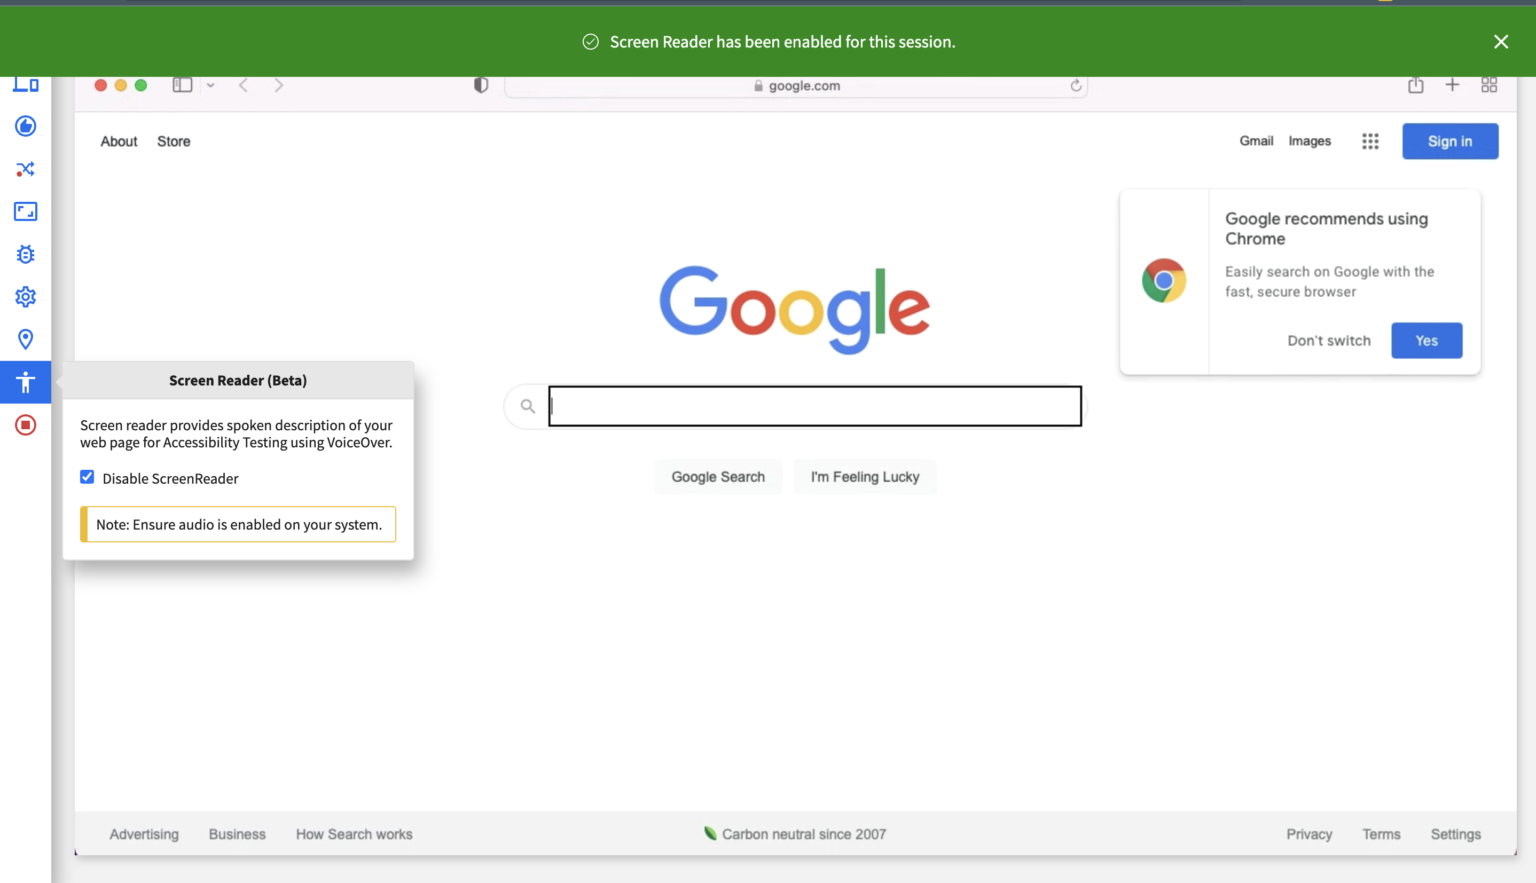
Task: Click Yes on Chrome recommendation banner
Action: click(1426, 340)
